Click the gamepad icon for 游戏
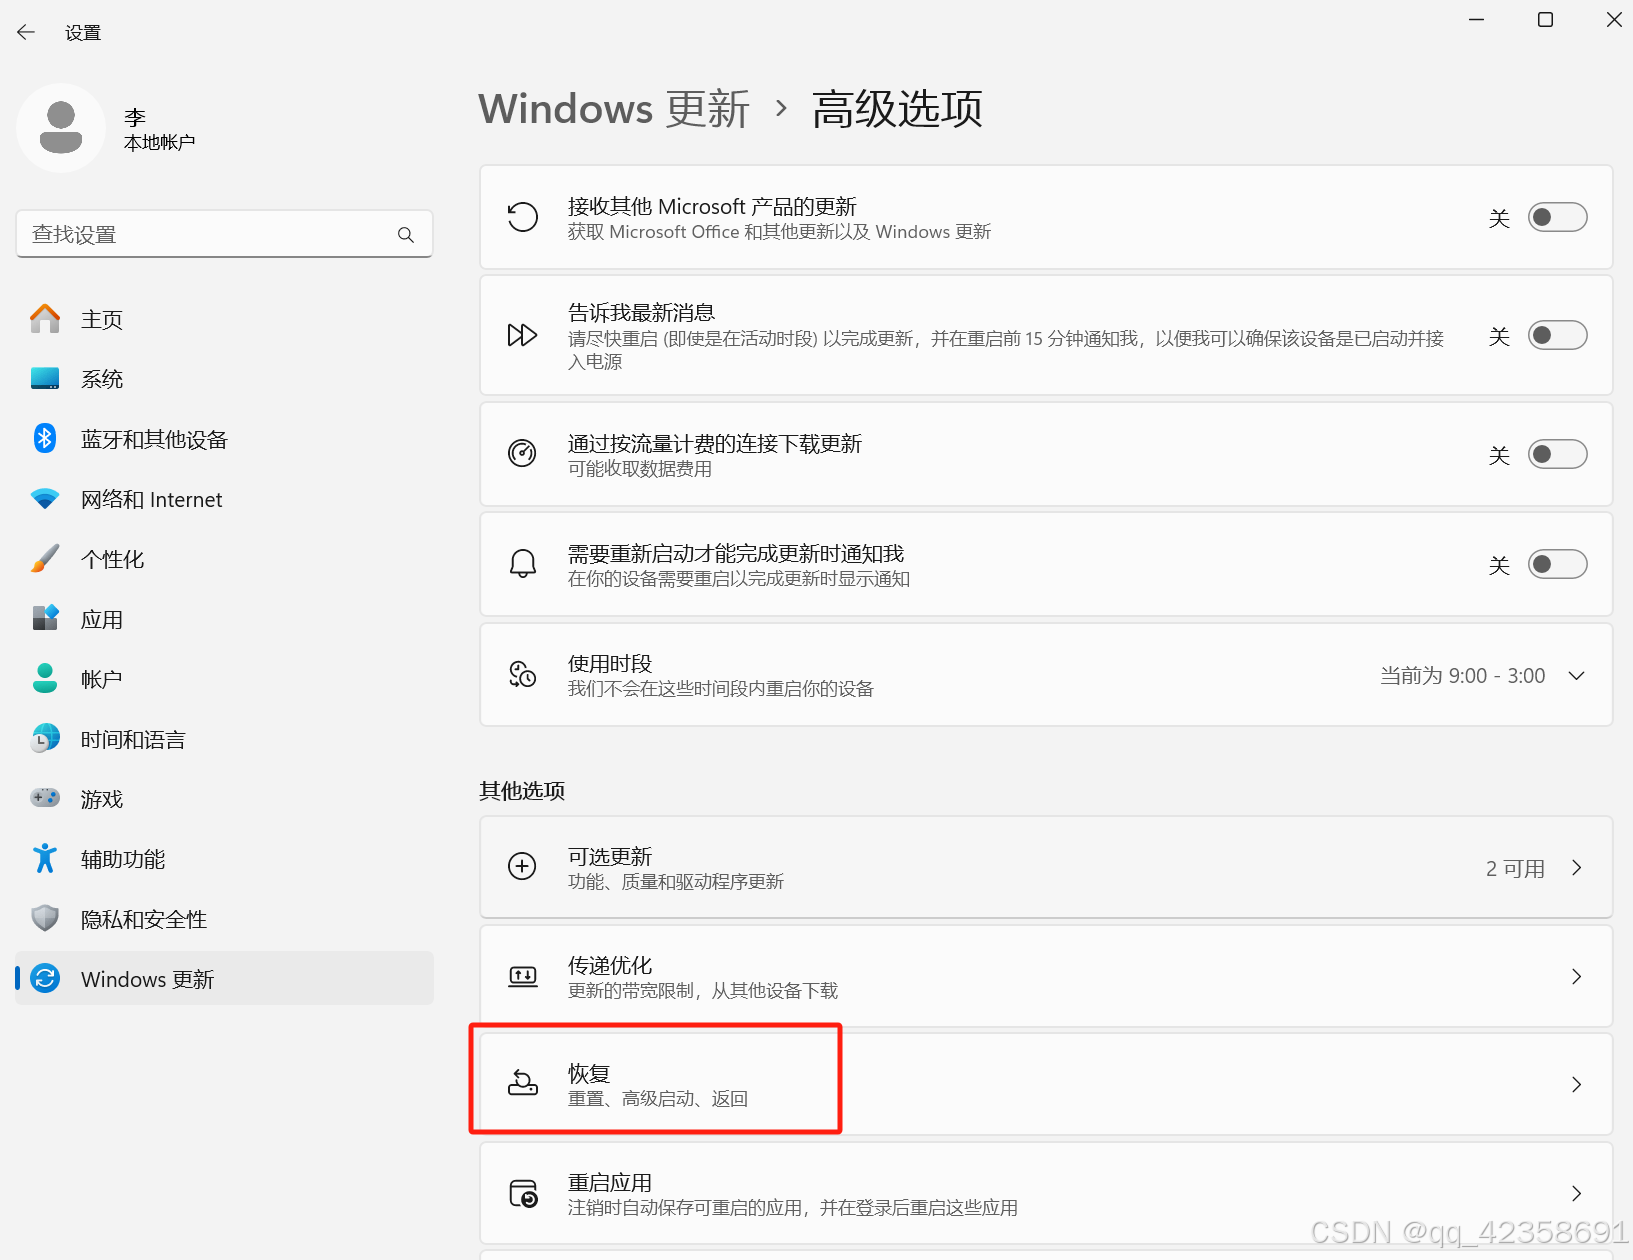The image size is (1633, 1260). click(x=45, y=799)
